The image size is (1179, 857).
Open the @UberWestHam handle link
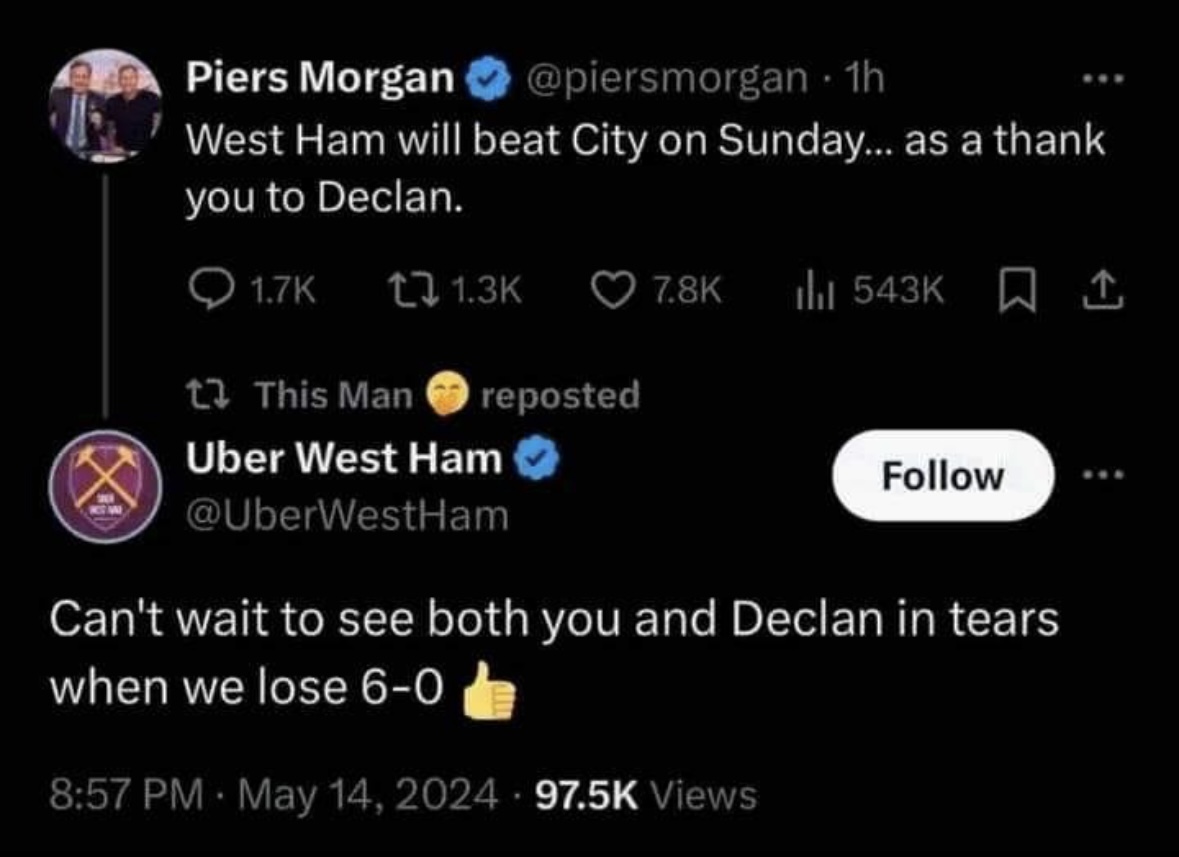pos(347,516)
